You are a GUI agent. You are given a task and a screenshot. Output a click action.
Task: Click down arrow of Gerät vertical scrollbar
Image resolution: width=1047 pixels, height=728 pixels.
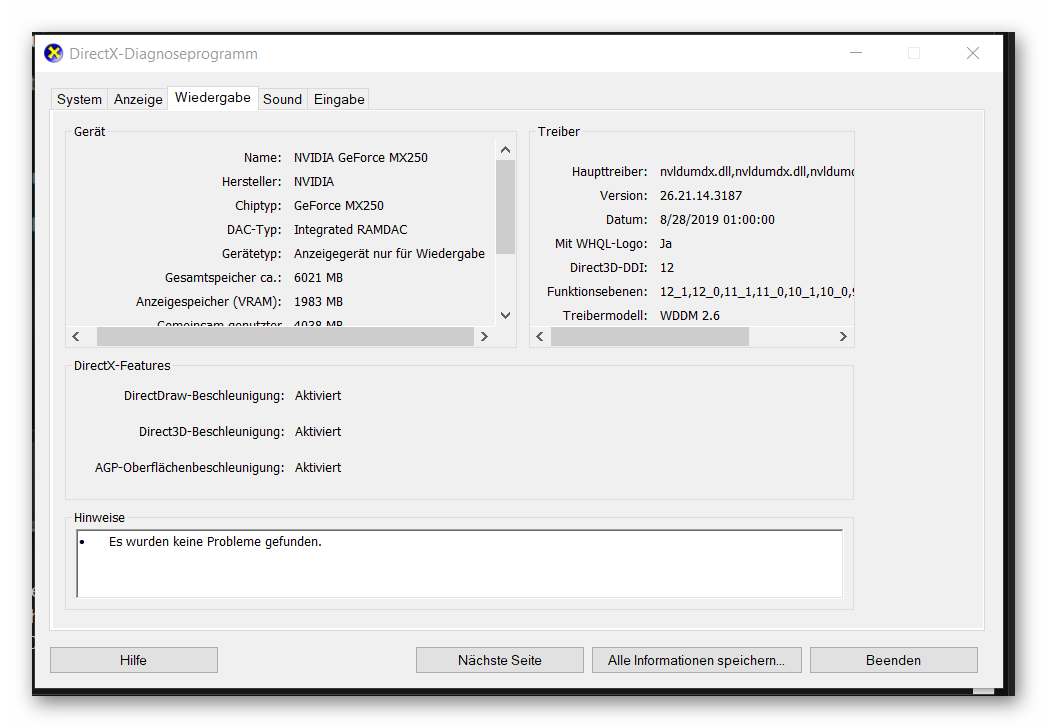[505, 315]
